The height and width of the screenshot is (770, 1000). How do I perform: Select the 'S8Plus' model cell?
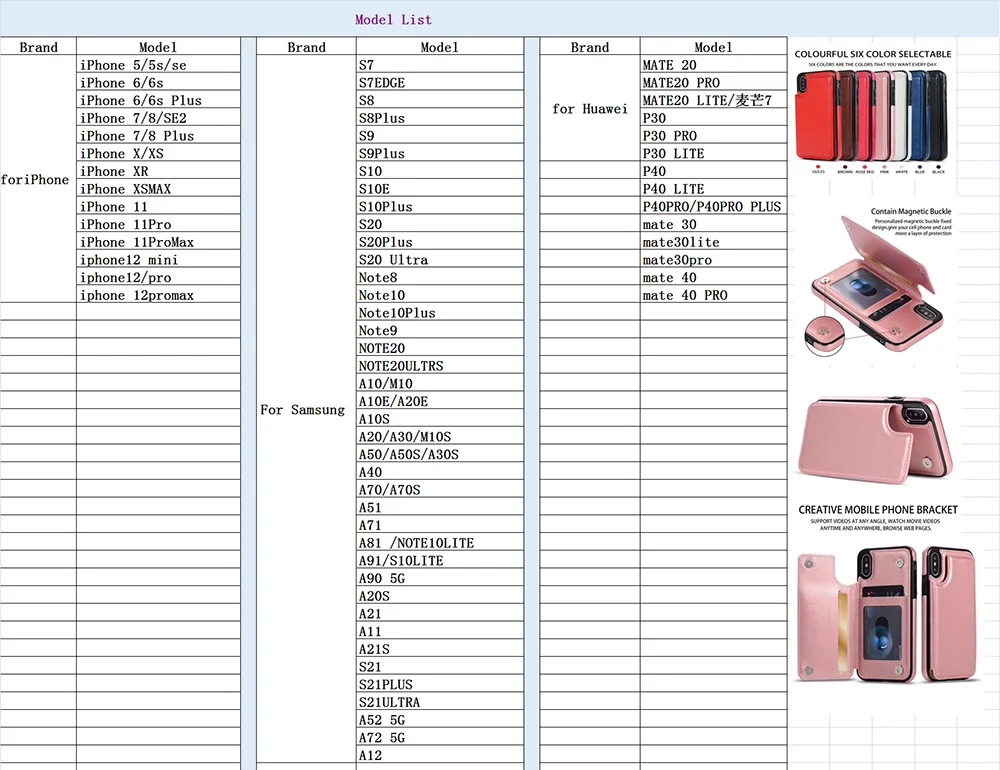click(439, 118)
